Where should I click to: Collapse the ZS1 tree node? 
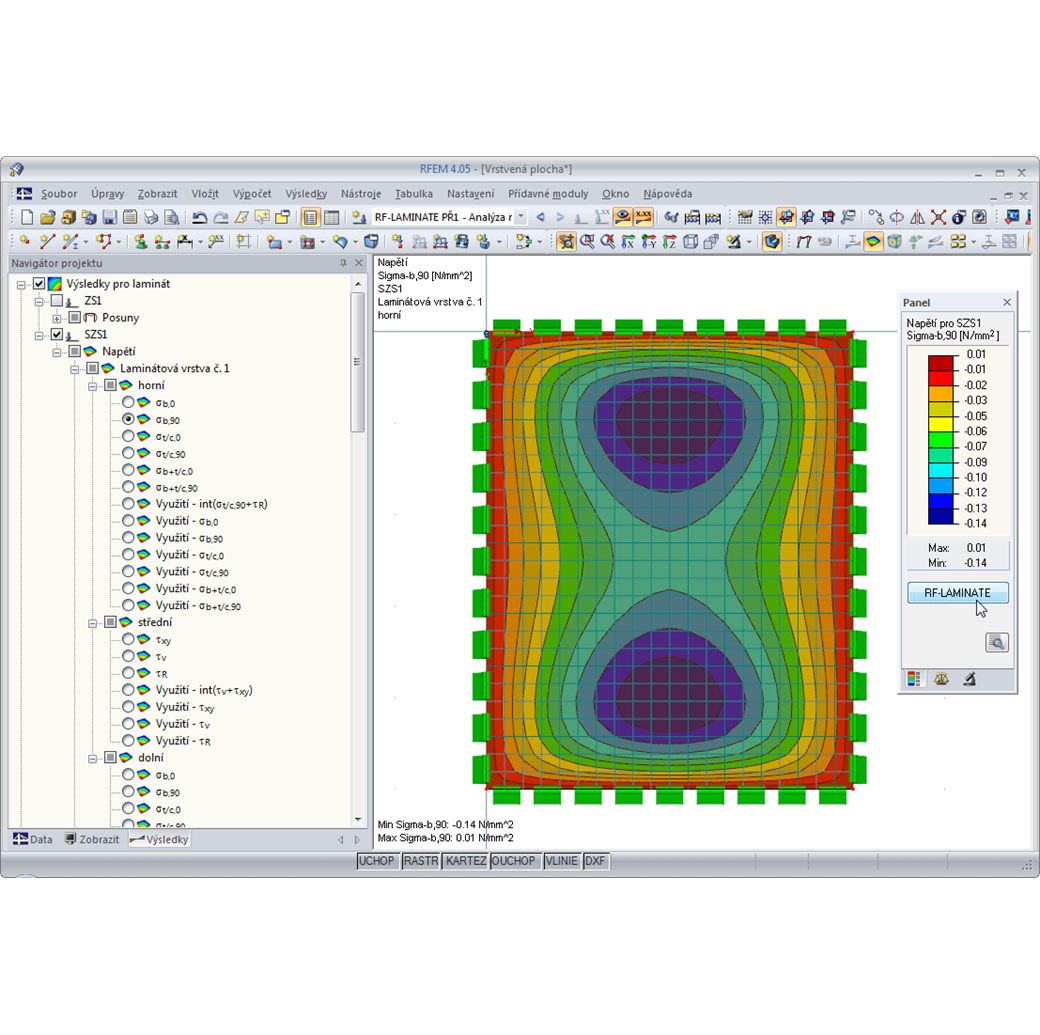[x=39, y=301]
